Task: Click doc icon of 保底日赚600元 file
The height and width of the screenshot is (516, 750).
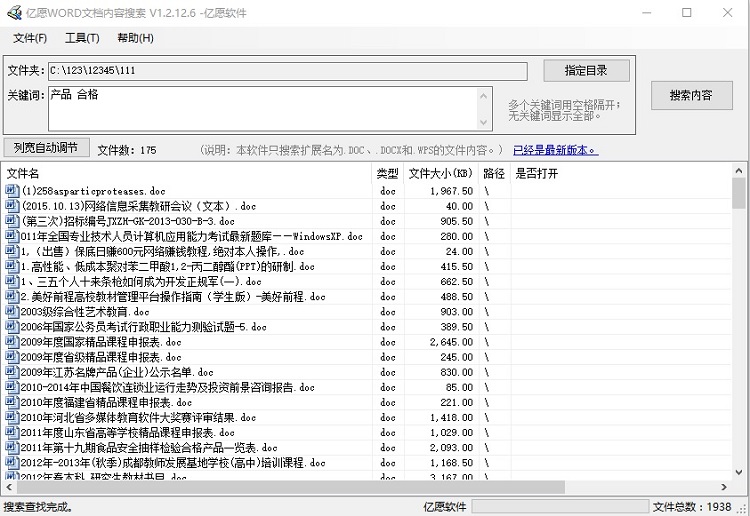Action: point(11,251)
